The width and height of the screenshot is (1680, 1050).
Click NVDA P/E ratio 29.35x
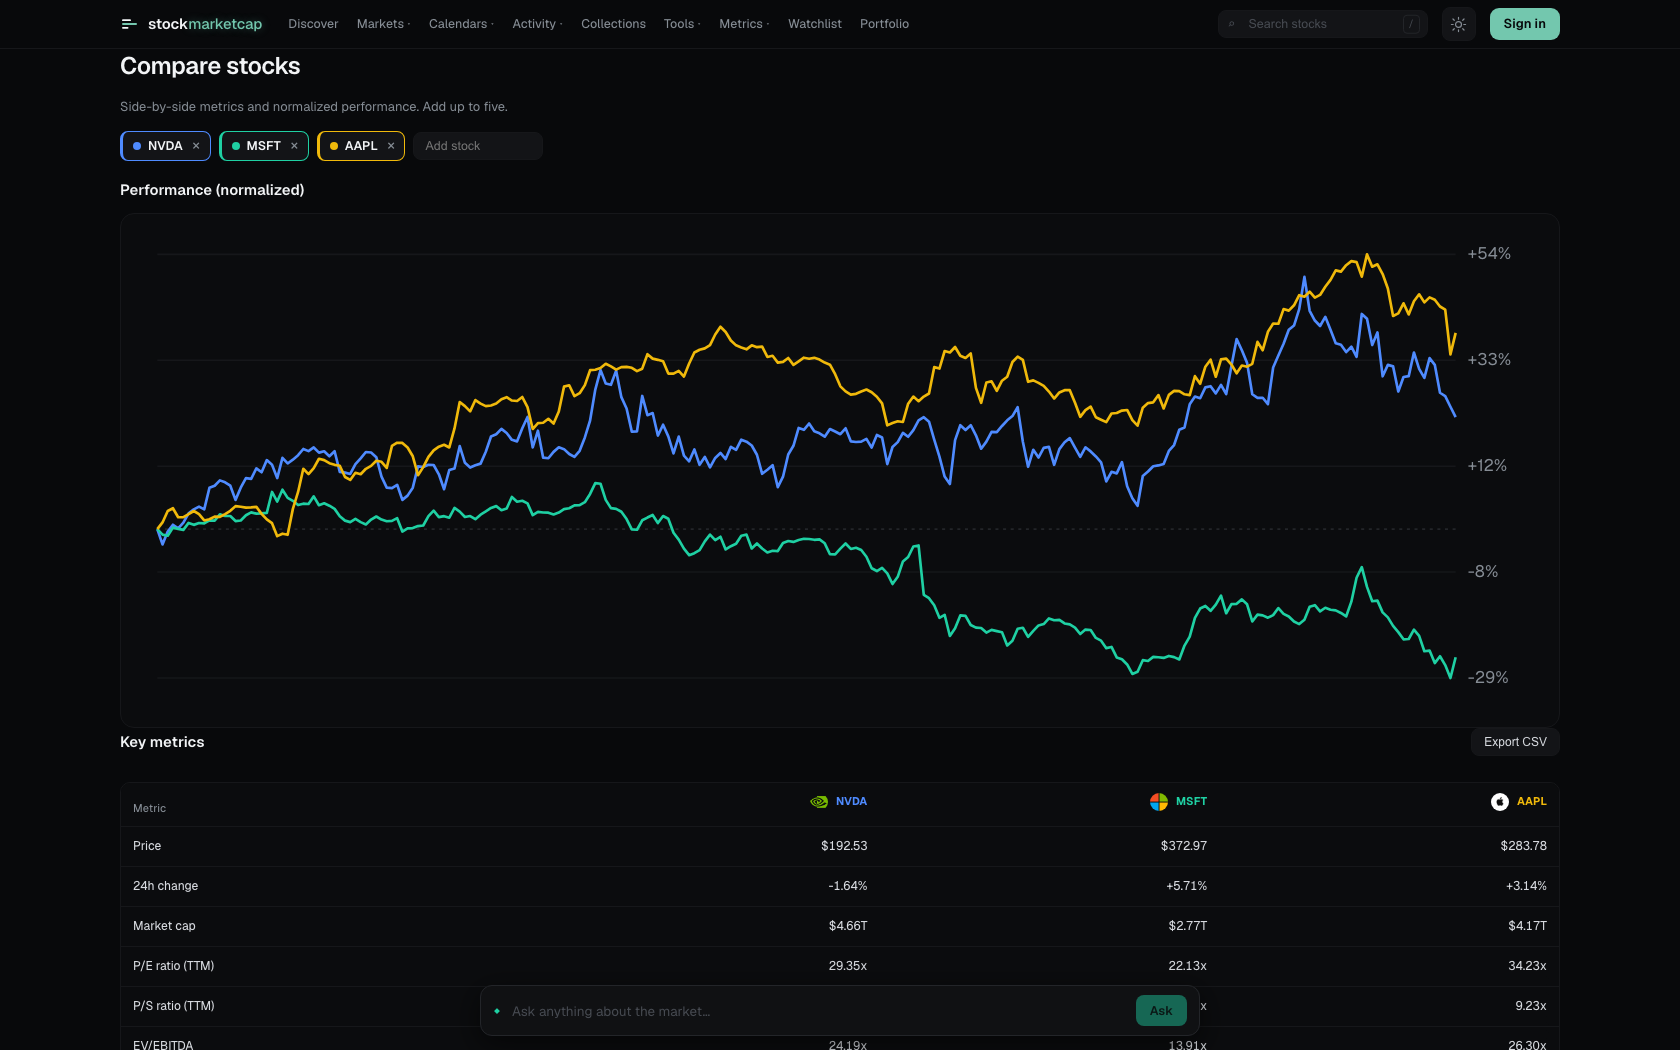tap(848, 966)
